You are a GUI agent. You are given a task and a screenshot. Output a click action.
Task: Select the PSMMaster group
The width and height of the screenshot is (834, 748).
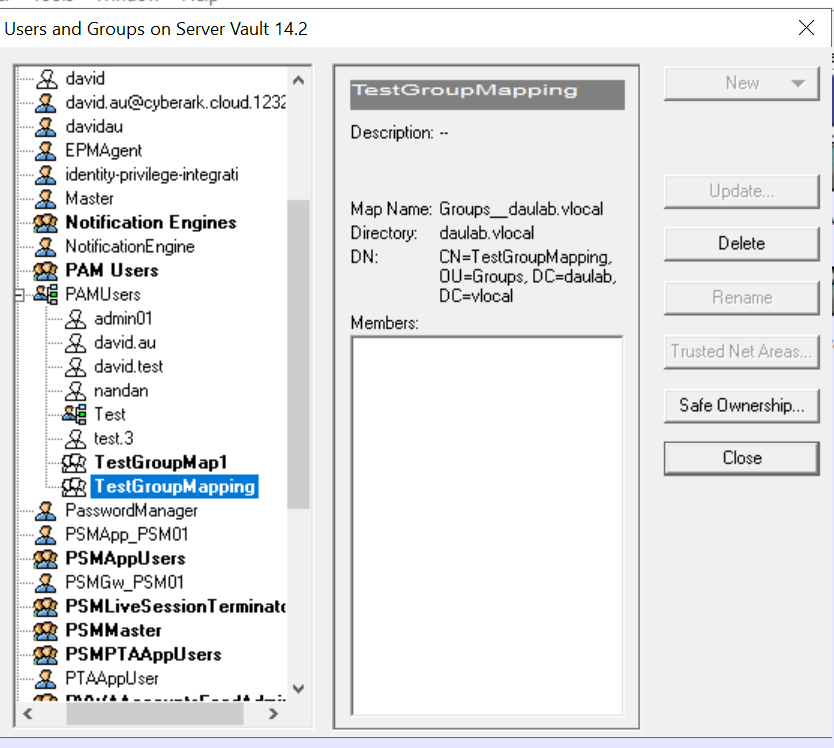click(x=113, y=630)
